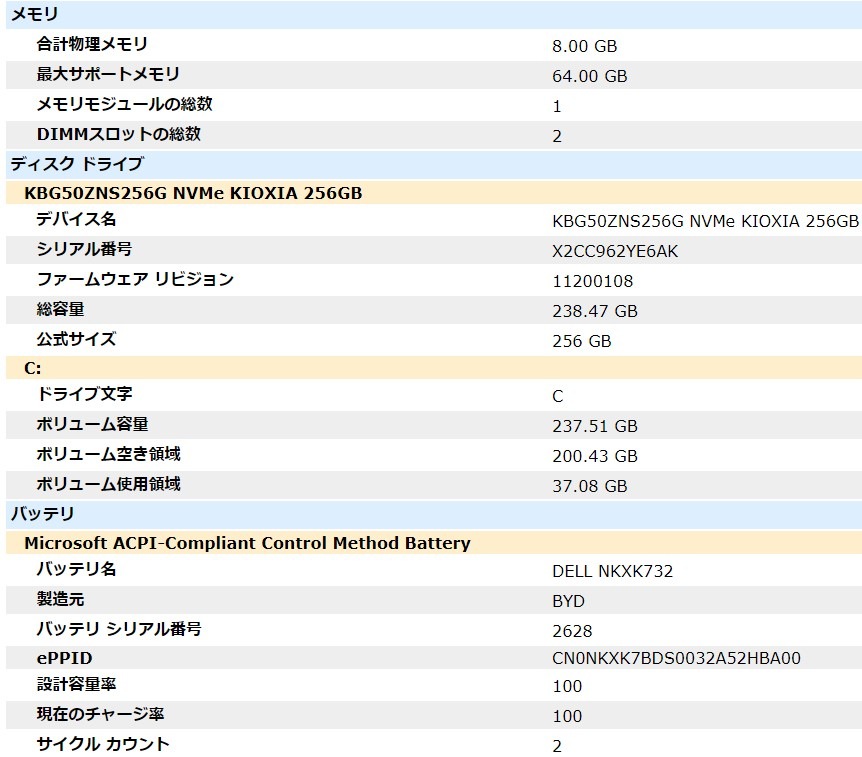Click the ドライブ文字 value C

(x=556, y=396)
